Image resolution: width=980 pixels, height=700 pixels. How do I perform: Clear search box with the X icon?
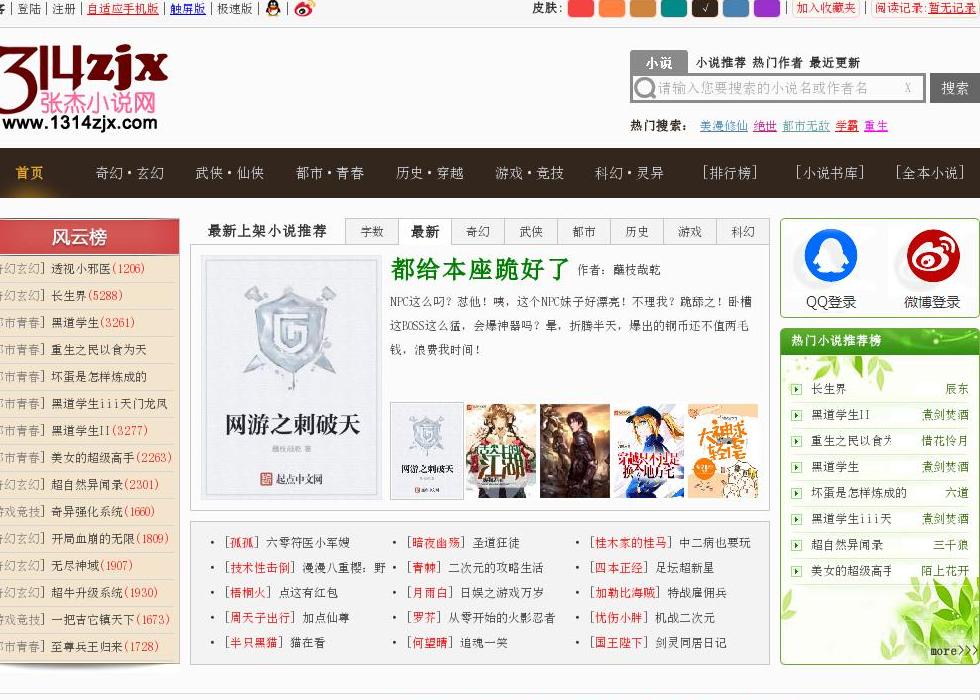(908, 88)
